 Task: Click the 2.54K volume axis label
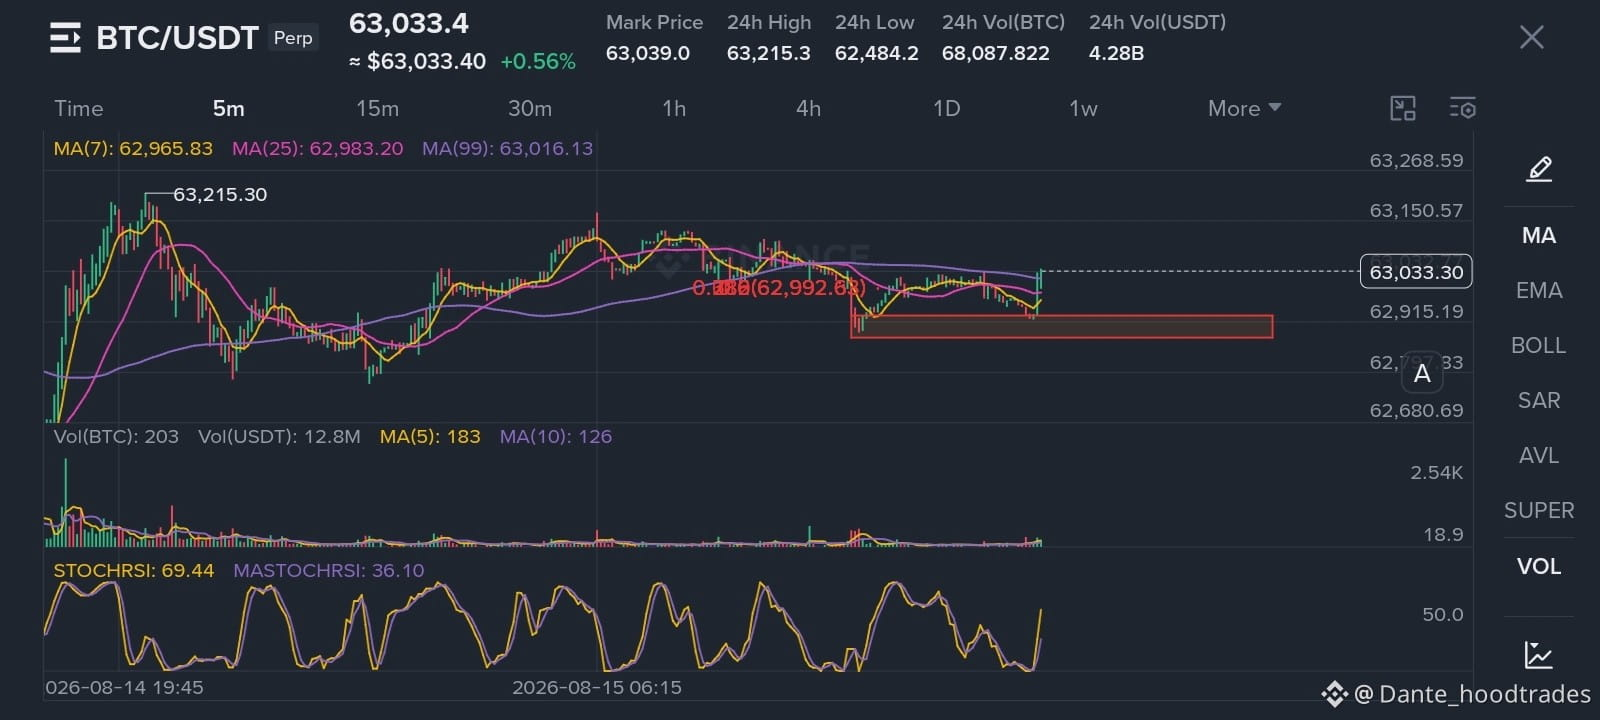[1437, 472]
